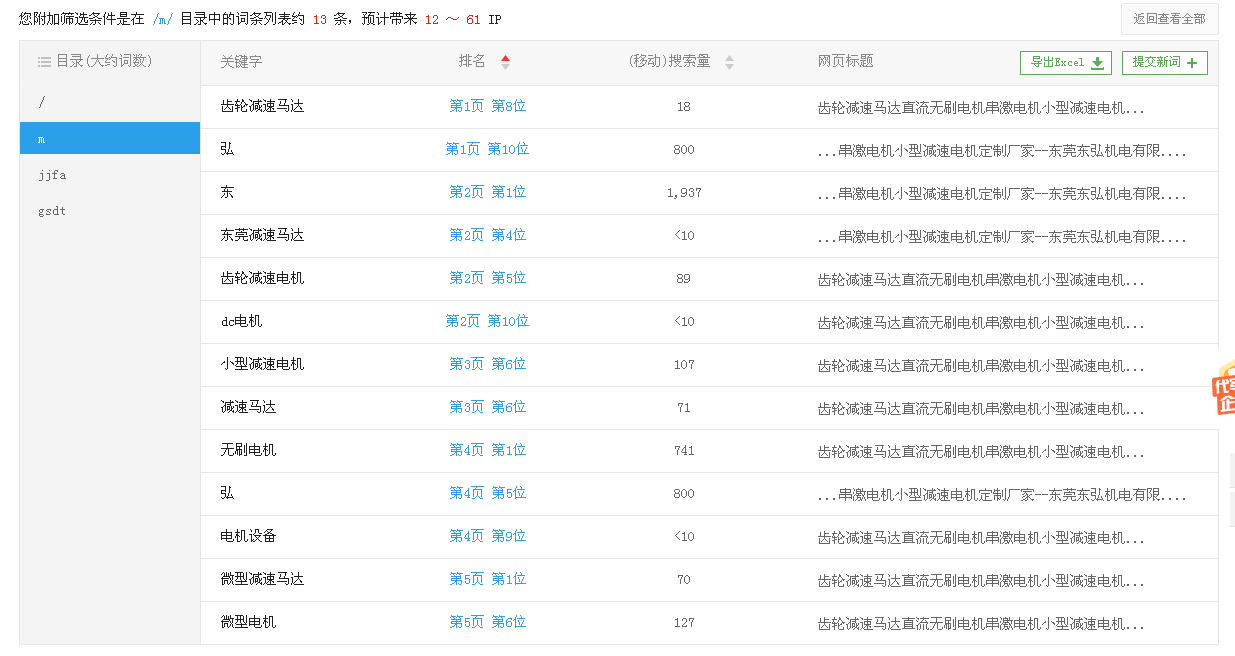
Task: Sort by (移动)搜索量 arrow icon
Action: [729, 62]
